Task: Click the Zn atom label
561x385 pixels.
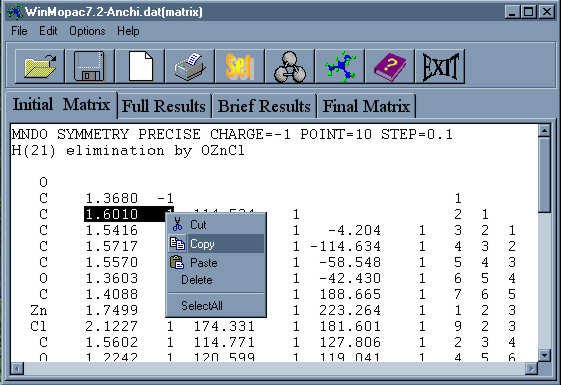Action: point(39,310)
